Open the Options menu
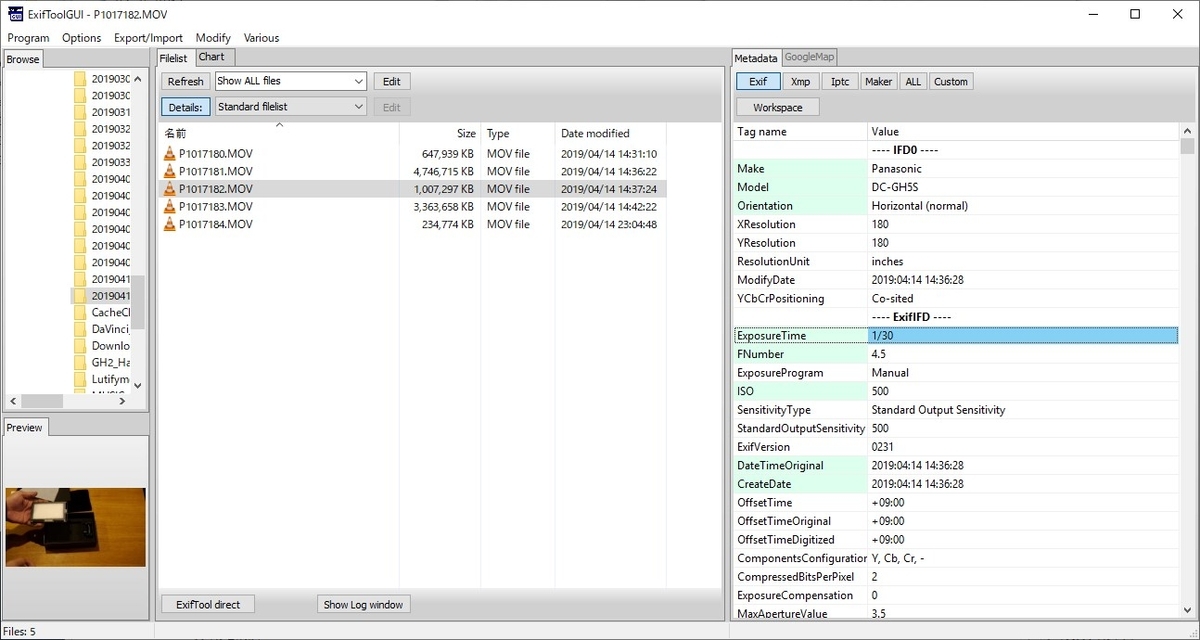1200x640 pixels. click(x=81, y=38)
